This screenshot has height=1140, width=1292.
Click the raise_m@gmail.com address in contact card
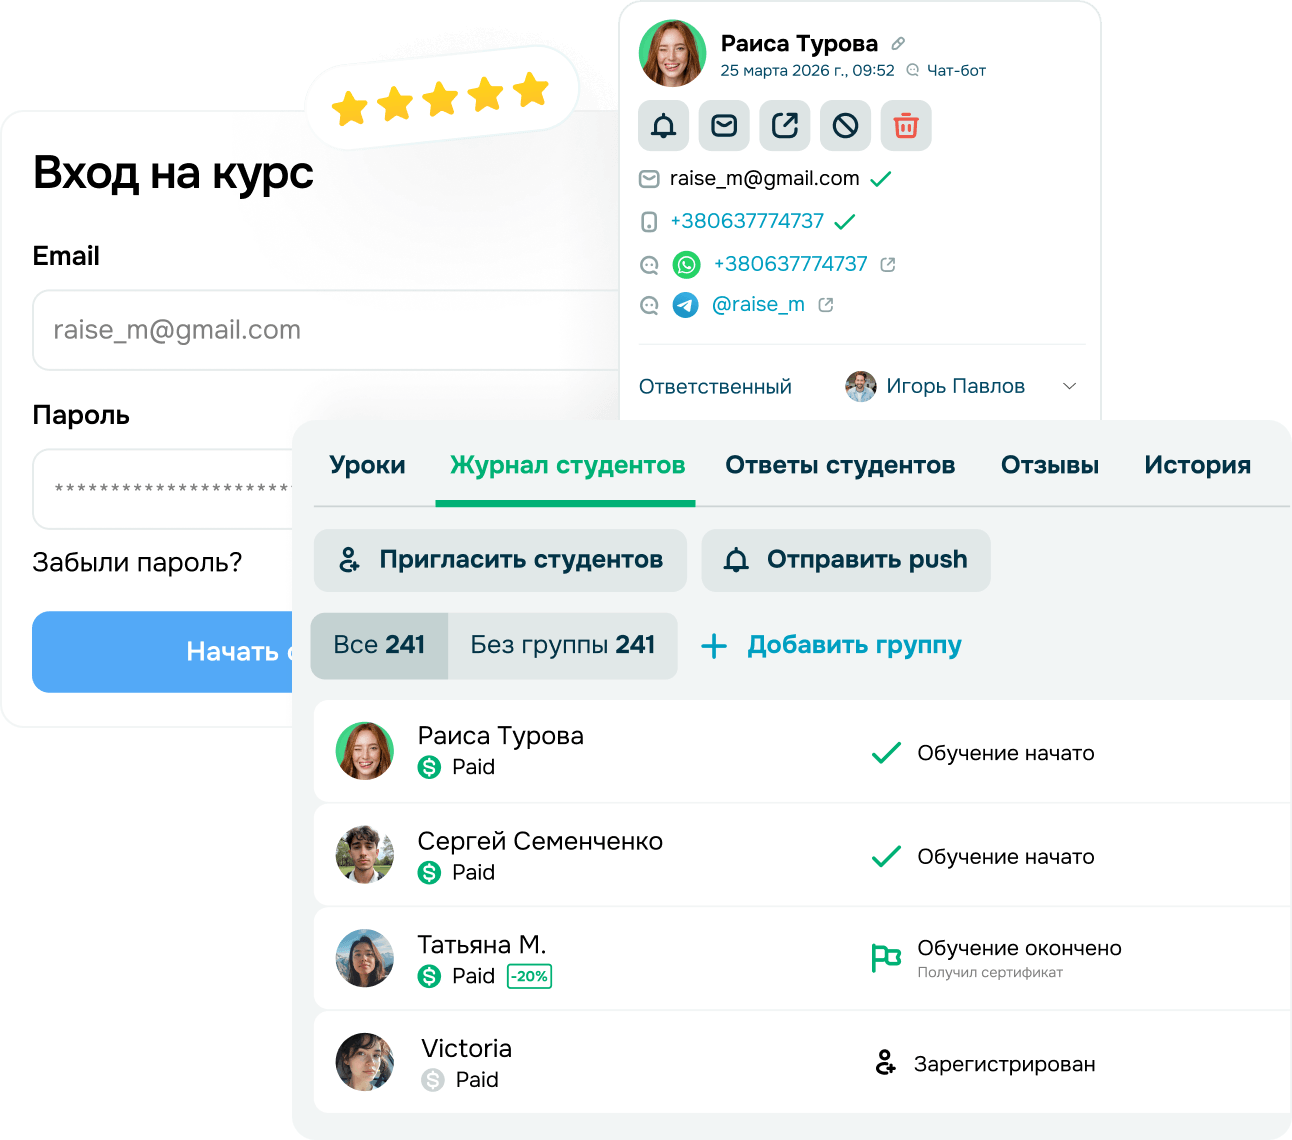764,178
